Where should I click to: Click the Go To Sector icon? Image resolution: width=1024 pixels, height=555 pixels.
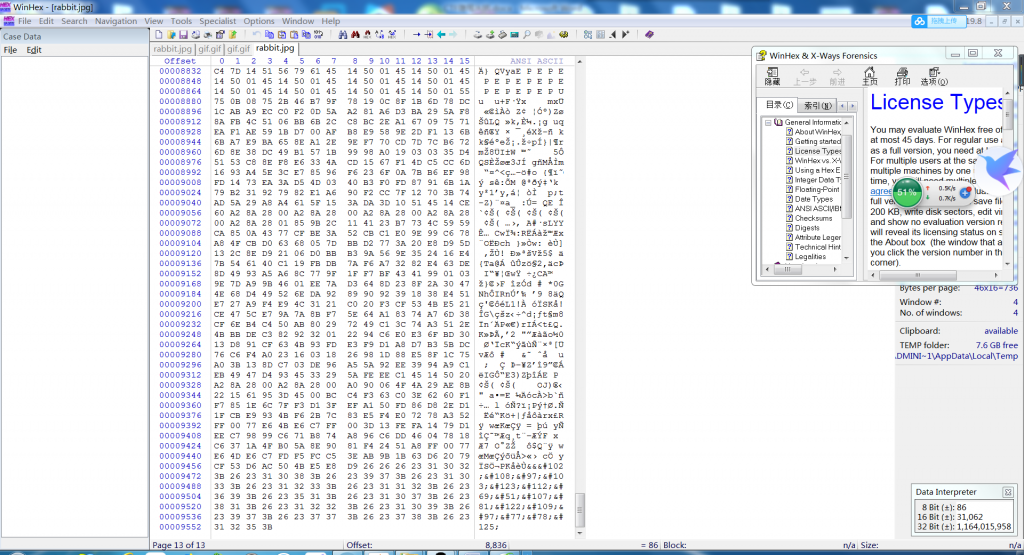coord(428,34)
